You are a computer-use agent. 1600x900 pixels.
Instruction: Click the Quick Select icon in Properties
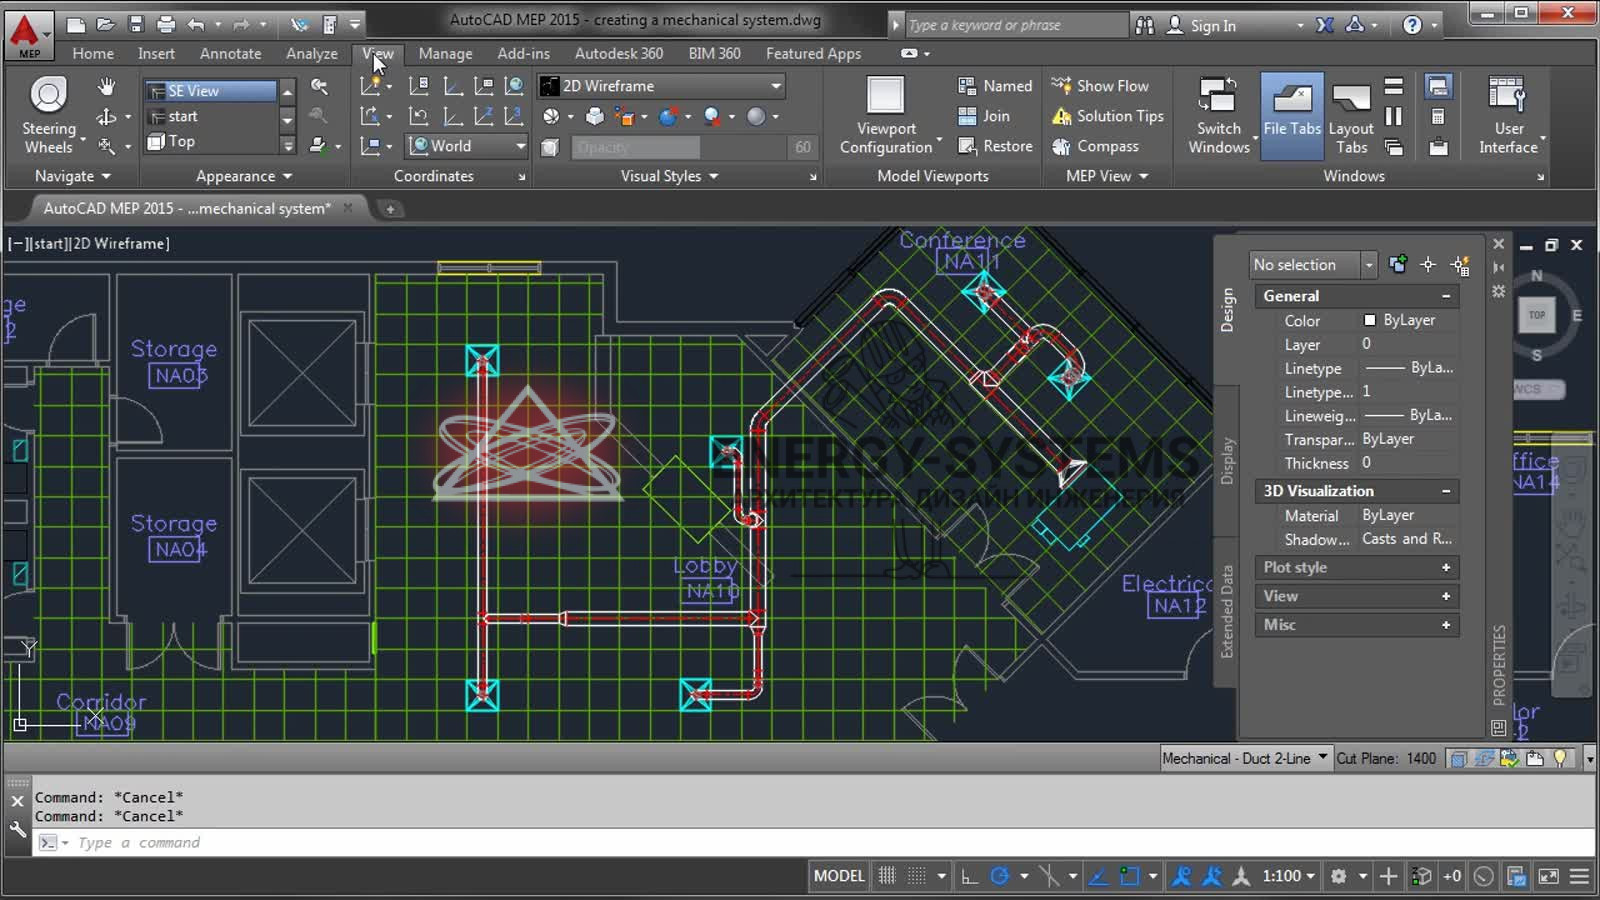[1460, 265]
